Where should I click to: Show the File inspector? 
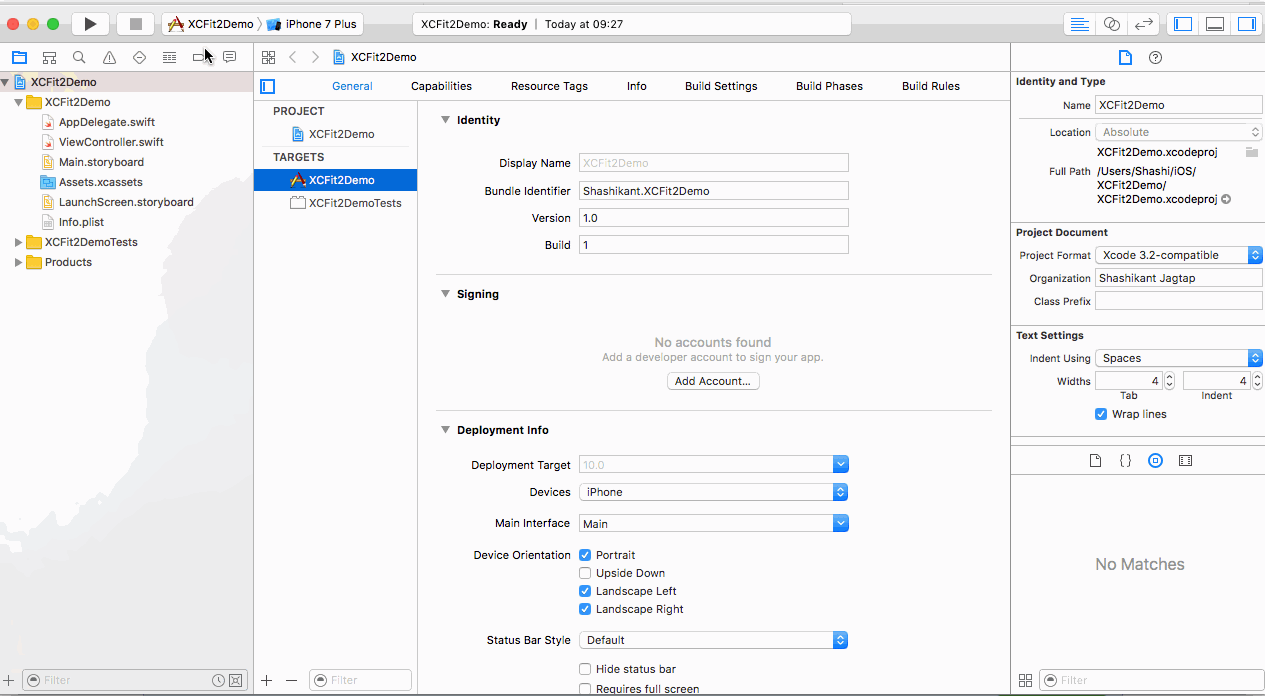1125,57
